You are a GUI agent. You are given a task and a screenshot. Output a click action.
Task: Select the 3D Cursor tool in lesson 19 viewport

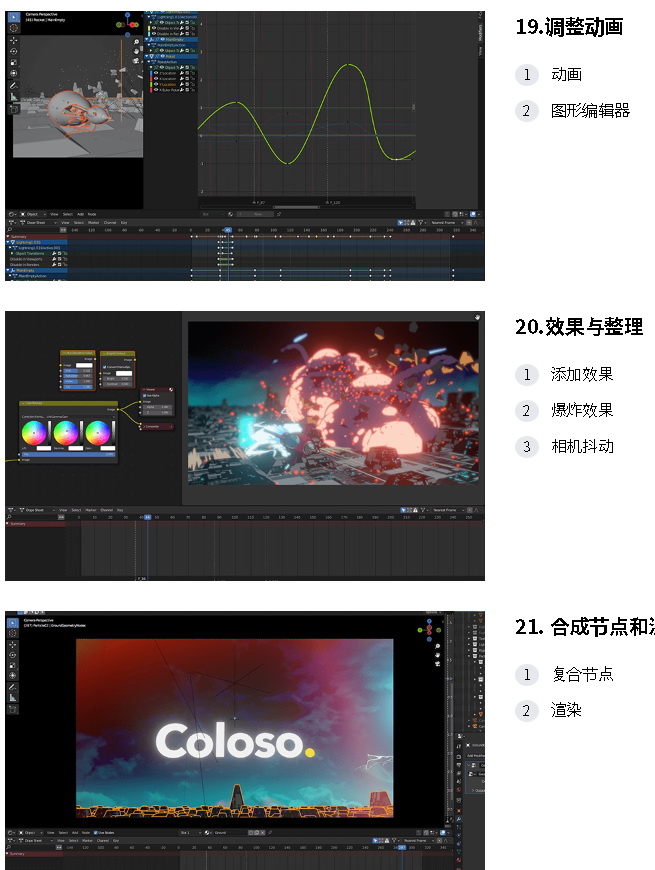(x=13, y=28)
